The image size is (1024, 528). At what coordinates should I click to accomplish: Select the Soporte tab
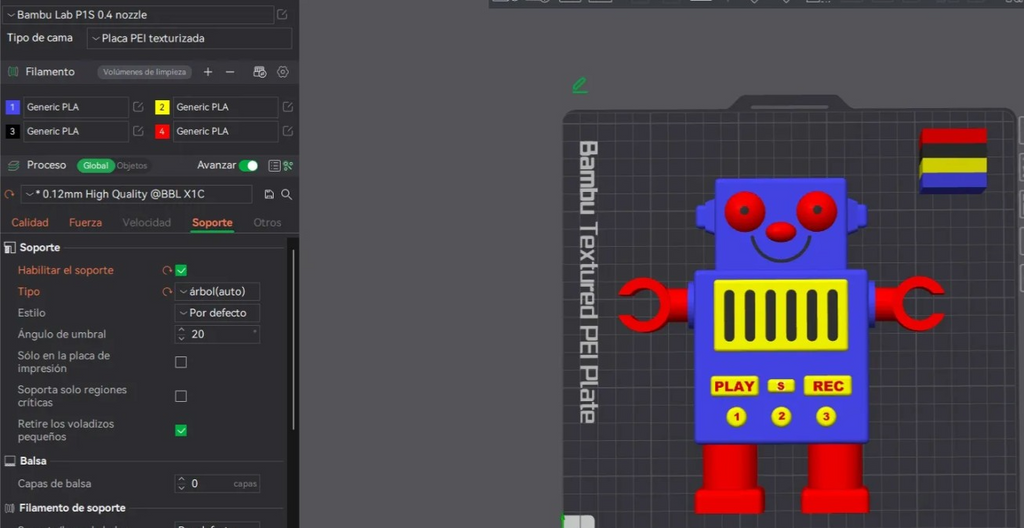[212, 223]
